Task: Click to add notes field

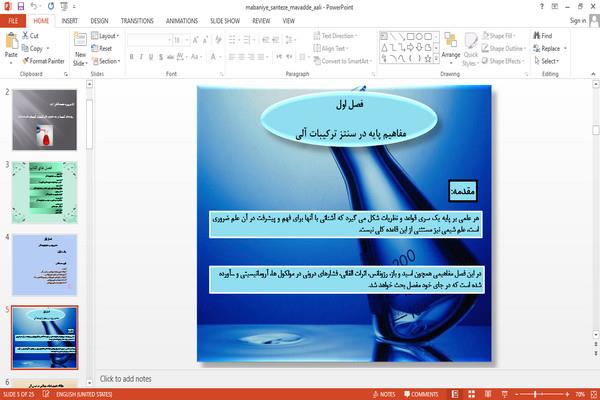Action: [x=126, y=379]
